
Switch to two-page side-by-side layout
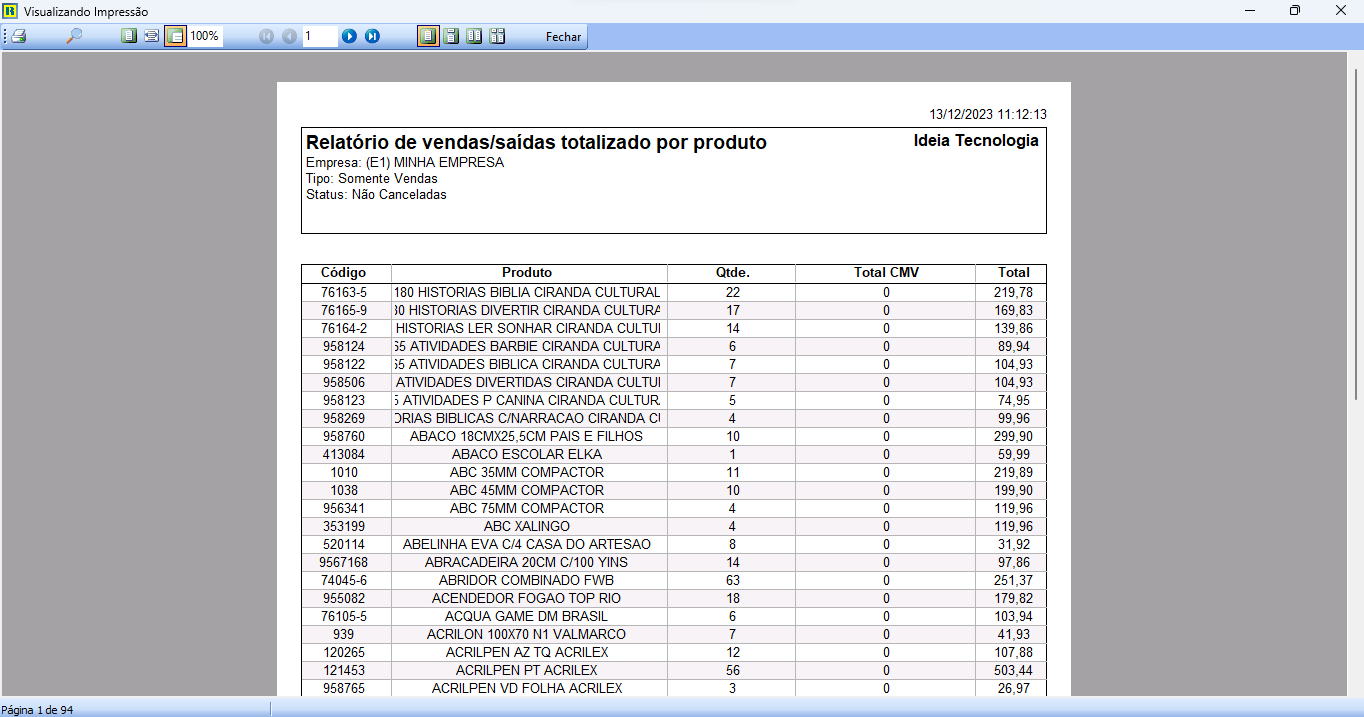(474, 36)
